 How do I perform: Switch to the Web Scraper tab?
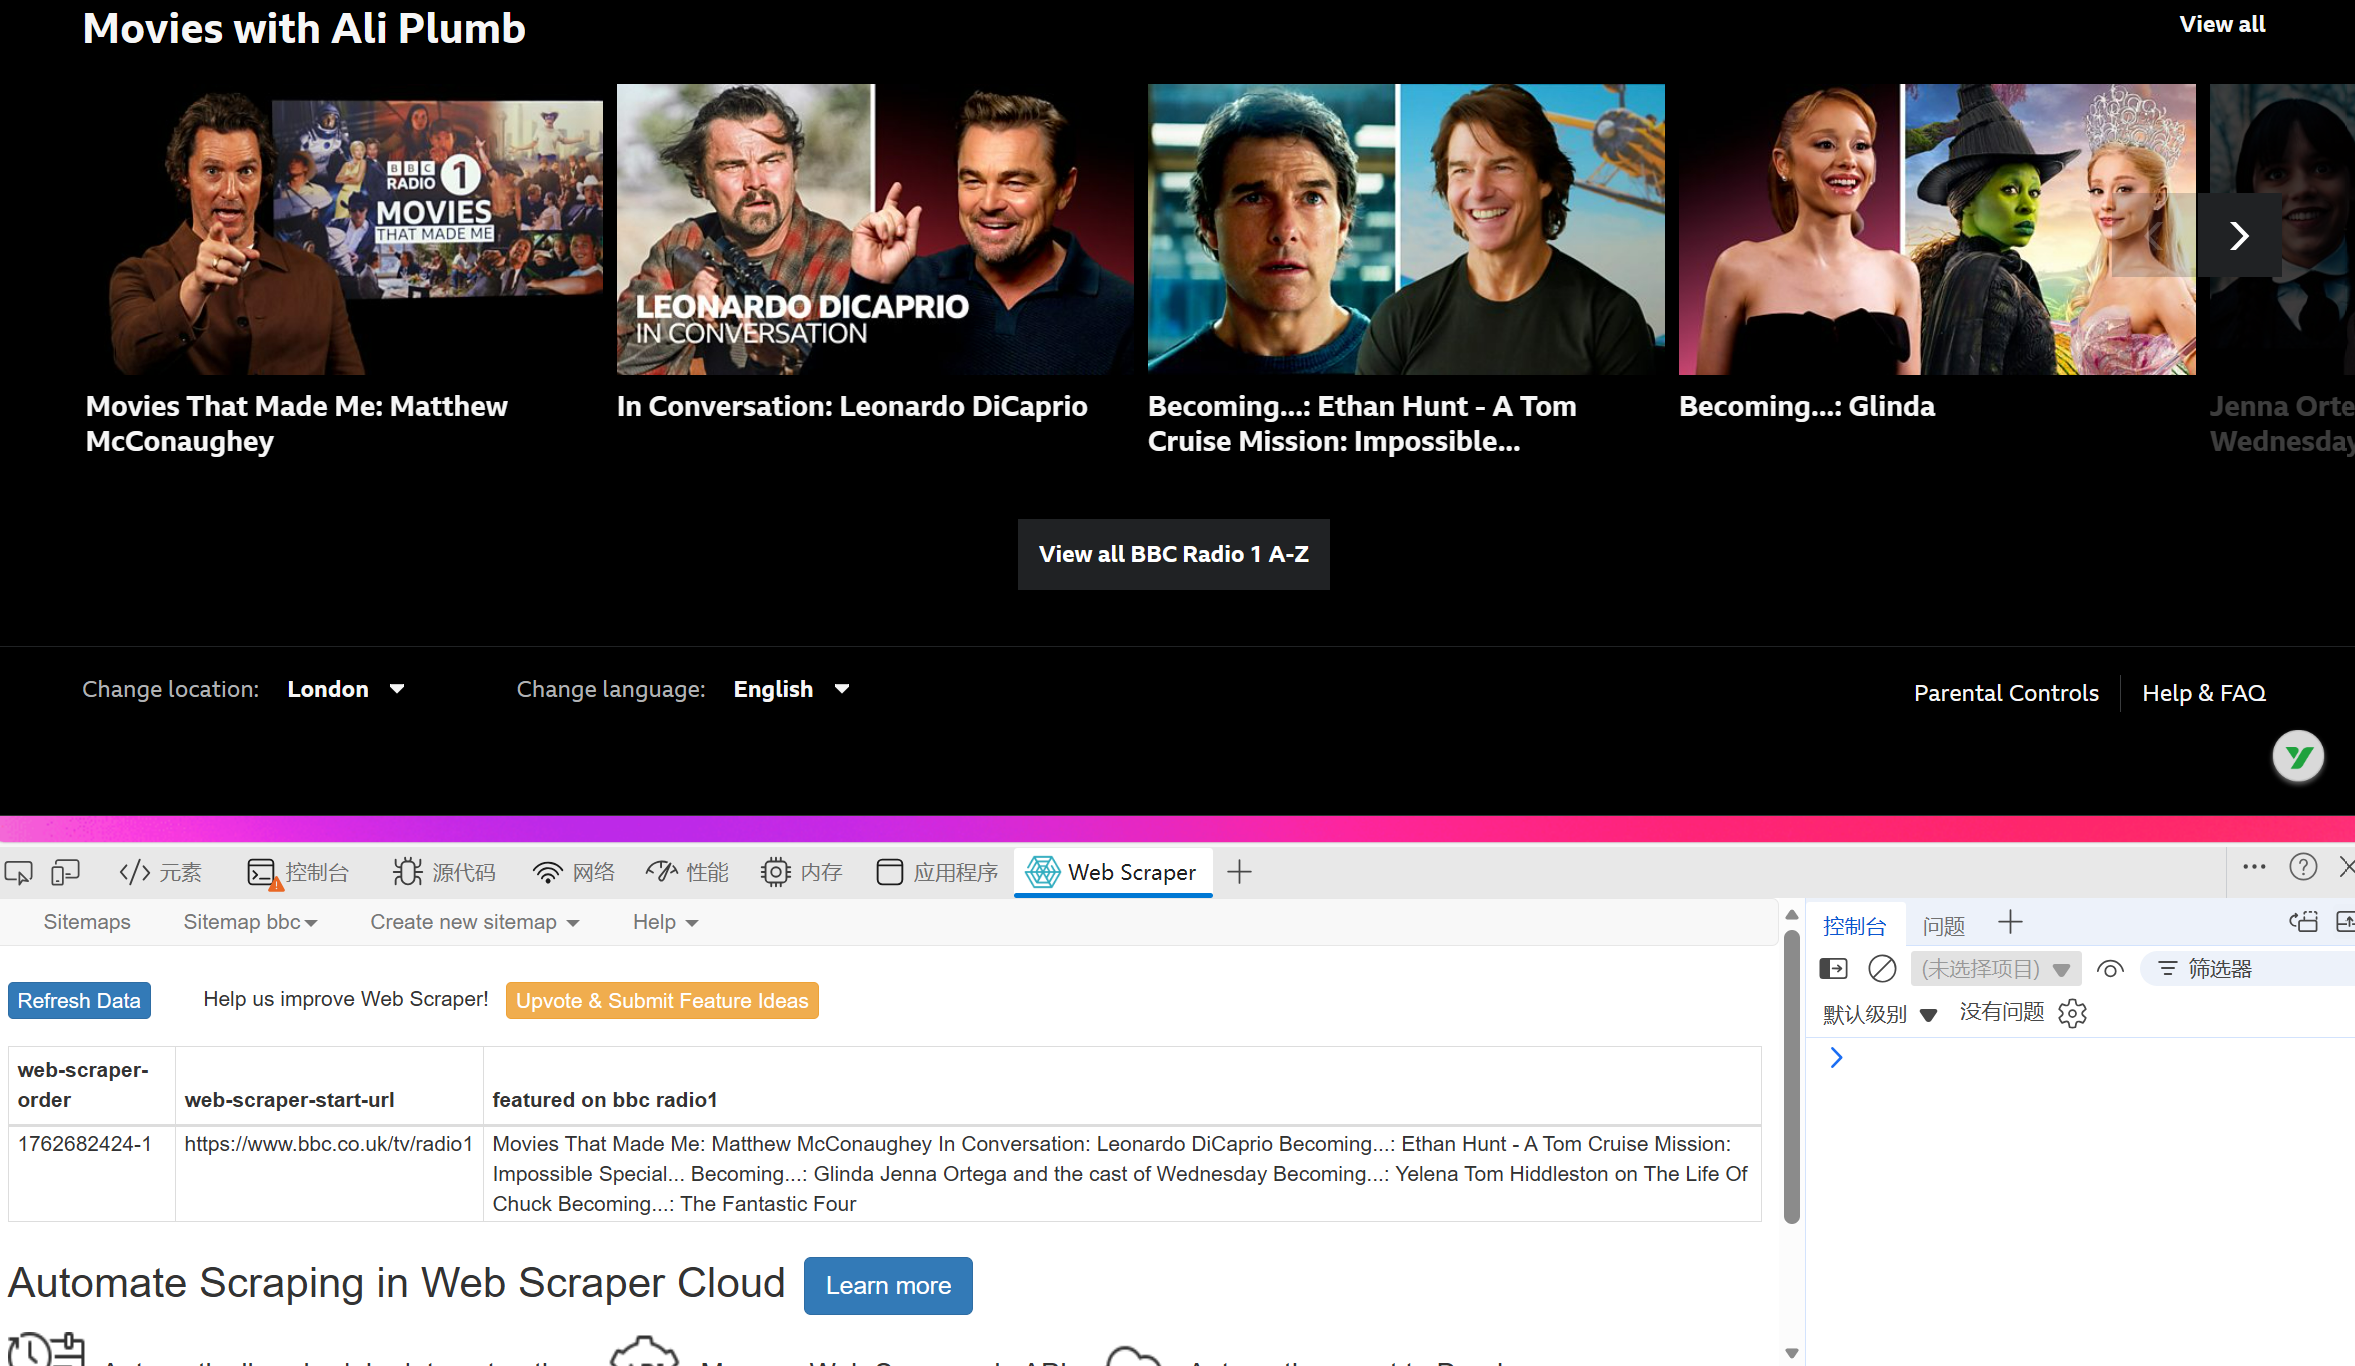tap(1112, 872)
